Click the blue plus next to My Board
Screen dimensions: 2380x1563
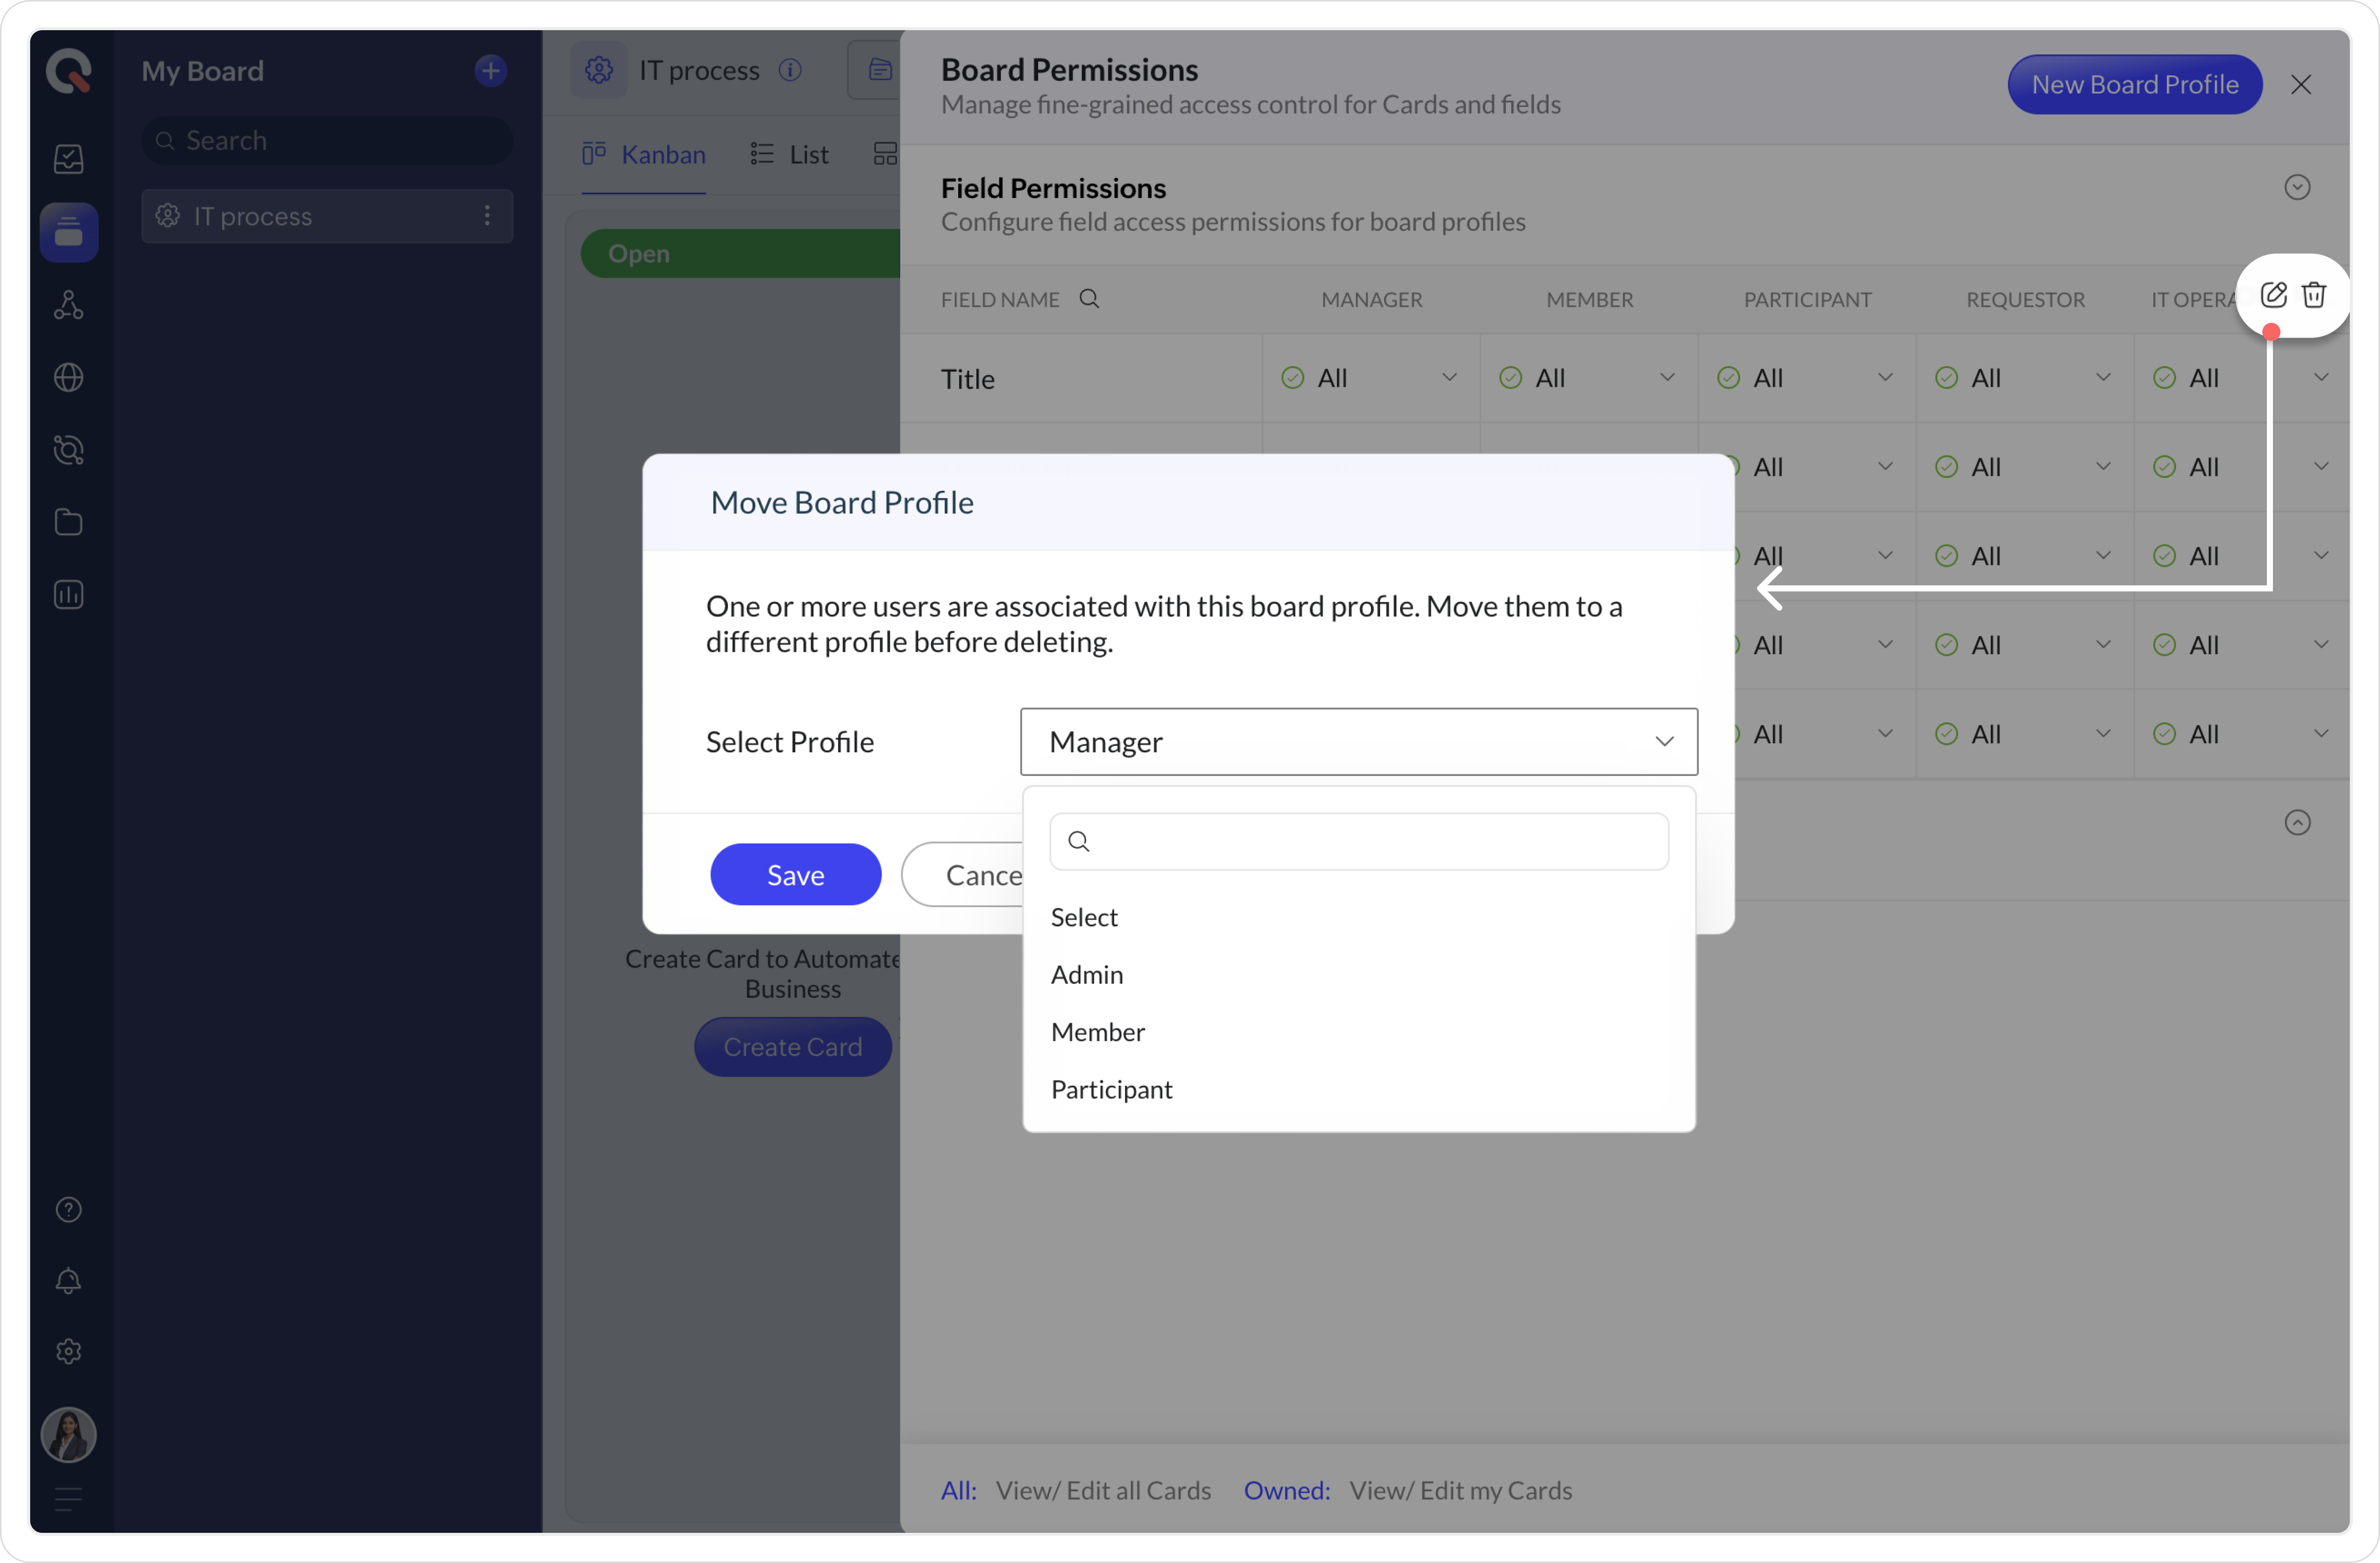[x=490, y=71]
